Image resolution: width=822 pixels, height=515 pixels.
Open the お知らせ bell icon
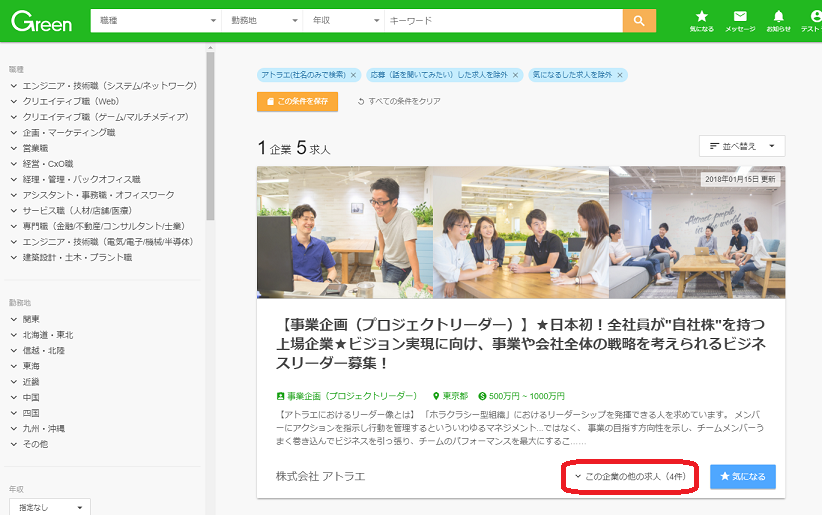(778, 21)
